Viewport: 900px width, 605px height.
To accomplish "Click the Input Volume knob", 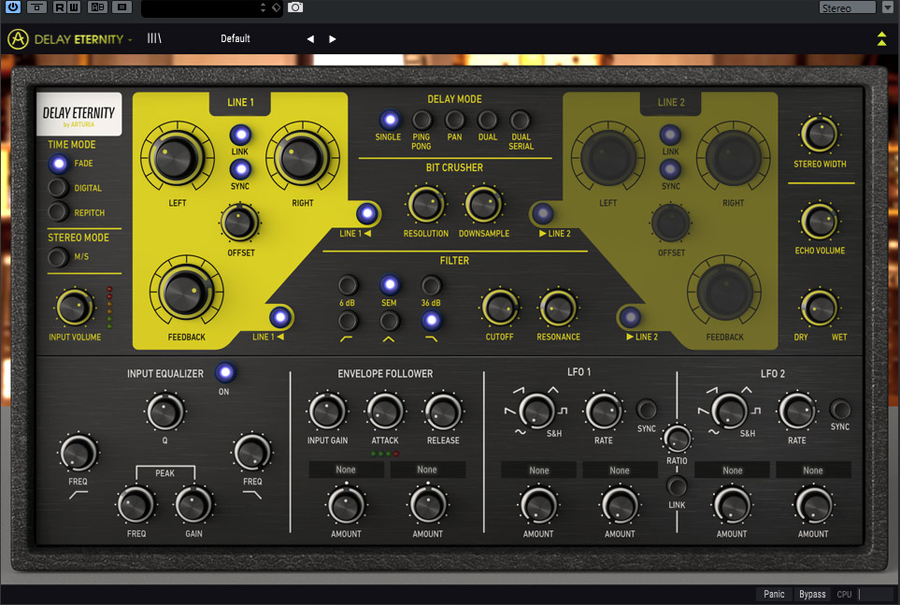I will [x=74, y=307].
